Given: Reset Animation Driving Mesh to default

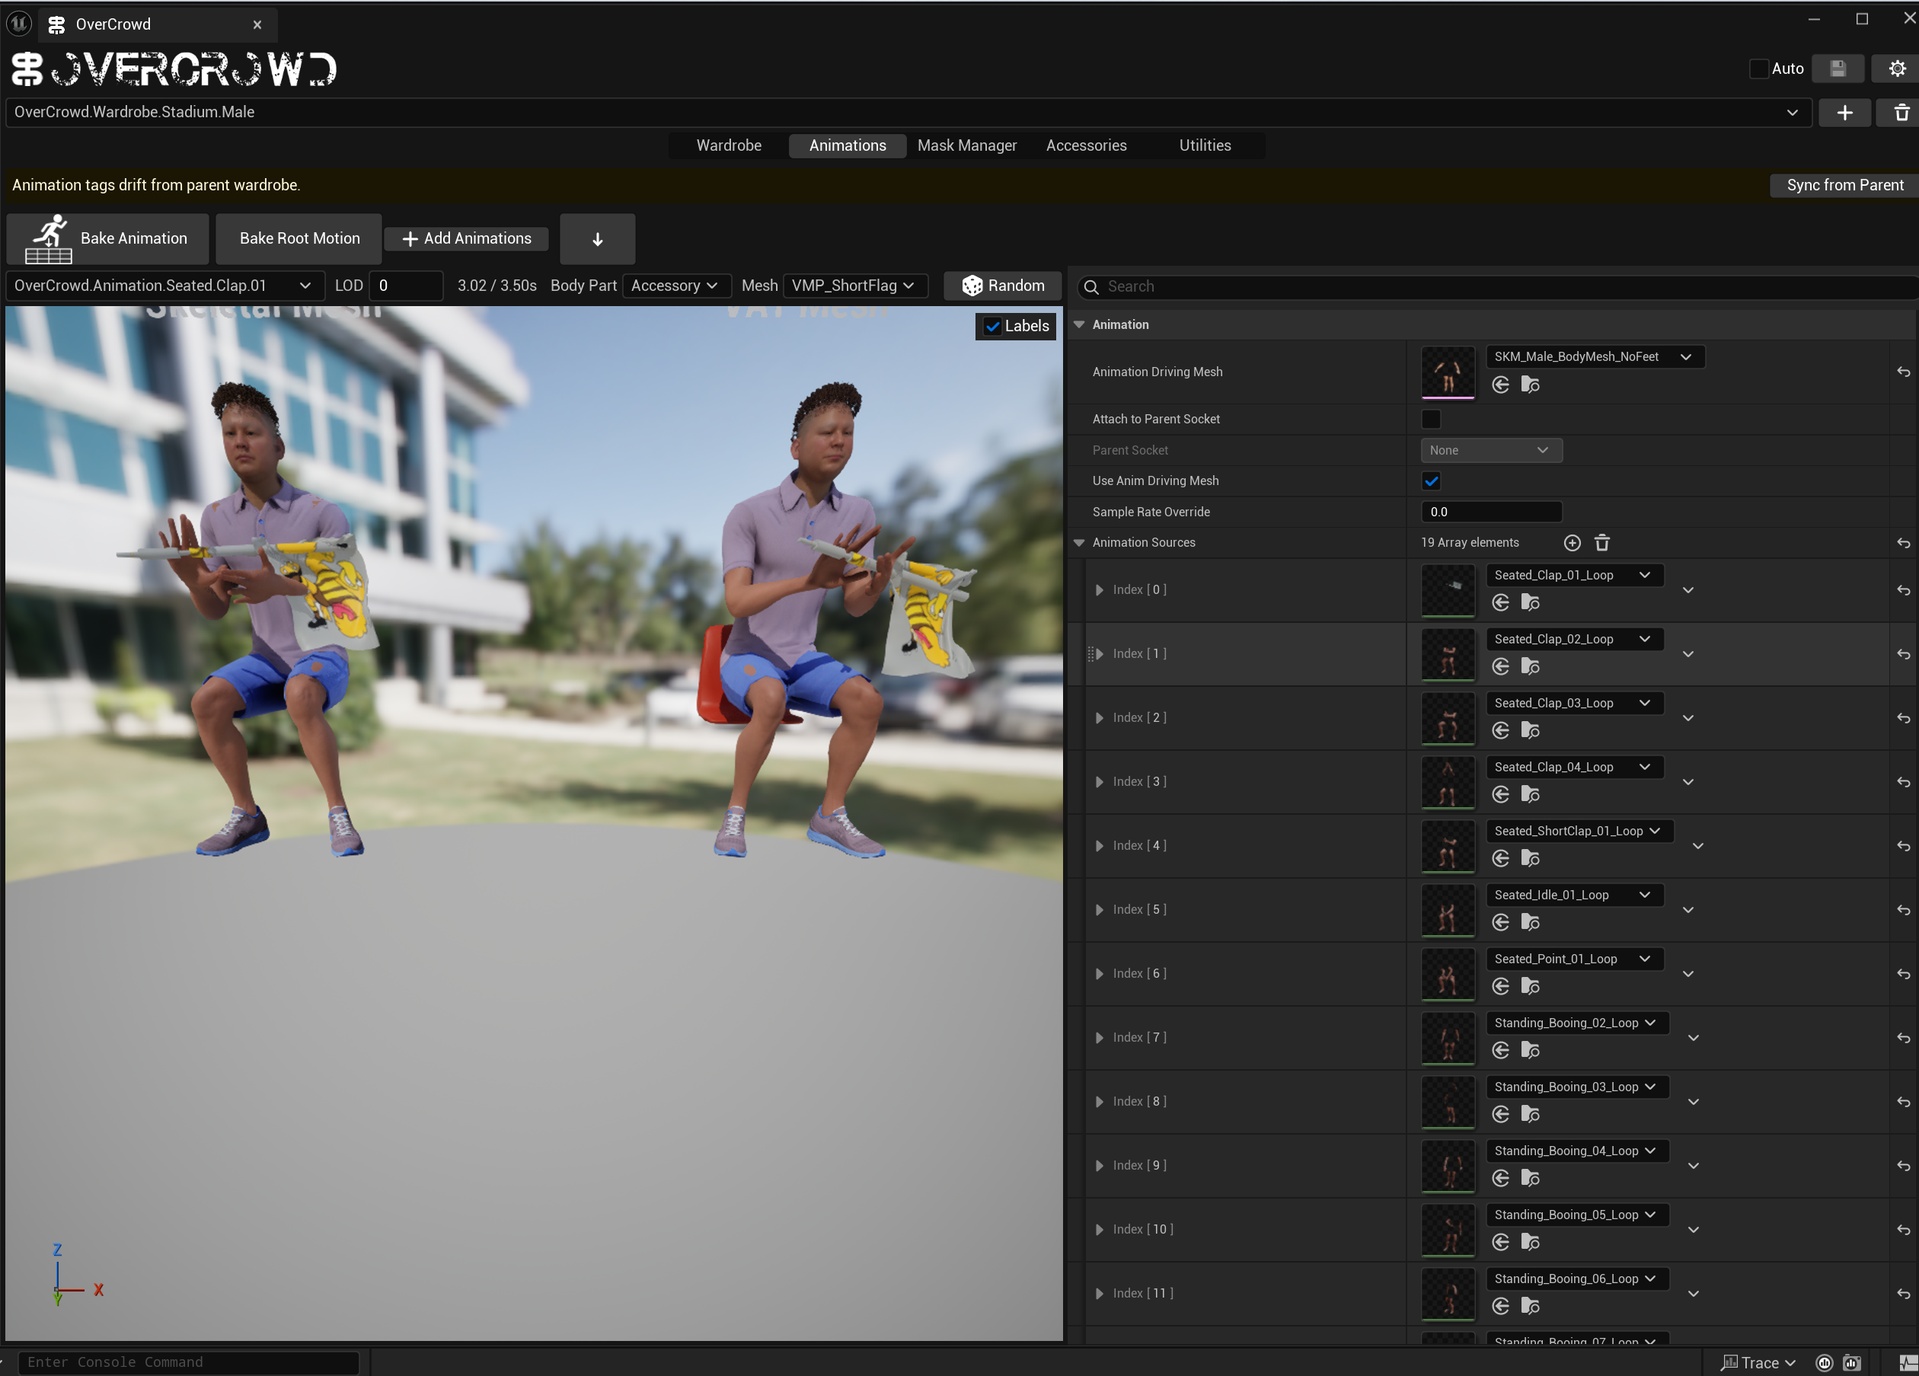Looking at the screenshot, I should [1903, 372].
